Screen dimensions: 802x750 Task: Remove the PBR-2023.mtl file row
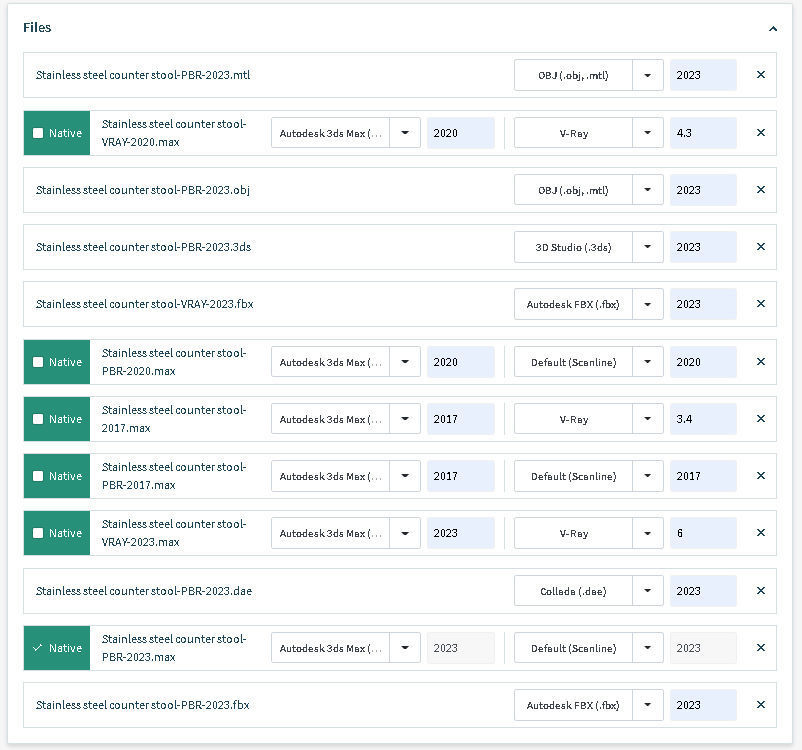pos(760,75)
